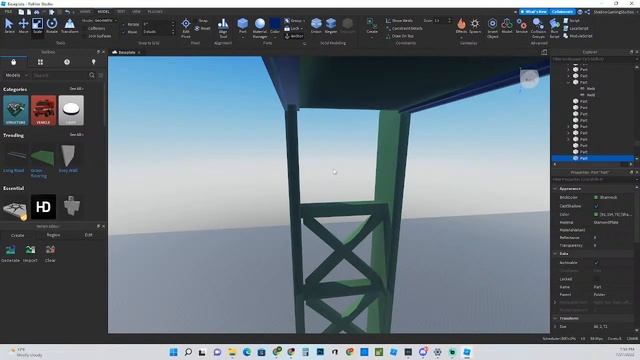
Task: Click the Collaborate button
Action: click(562, 12)
